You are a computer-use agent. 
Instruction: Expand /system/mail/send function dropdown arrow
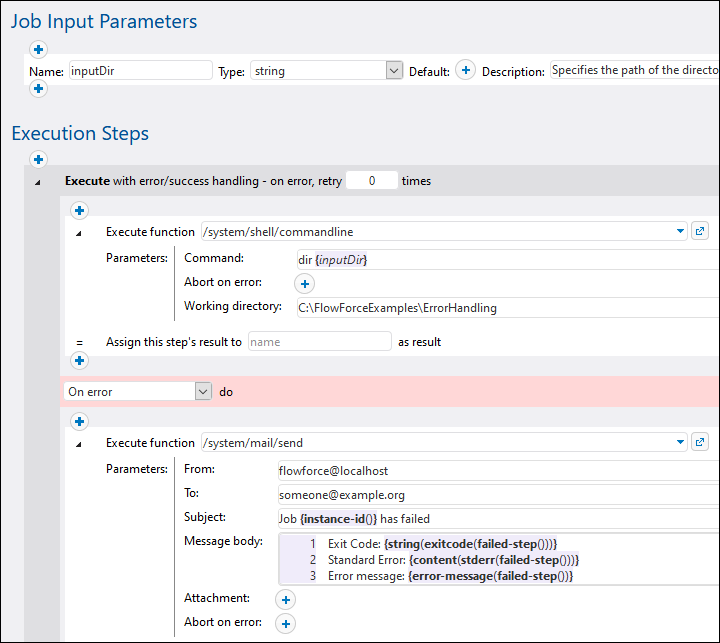pos(681,442)
